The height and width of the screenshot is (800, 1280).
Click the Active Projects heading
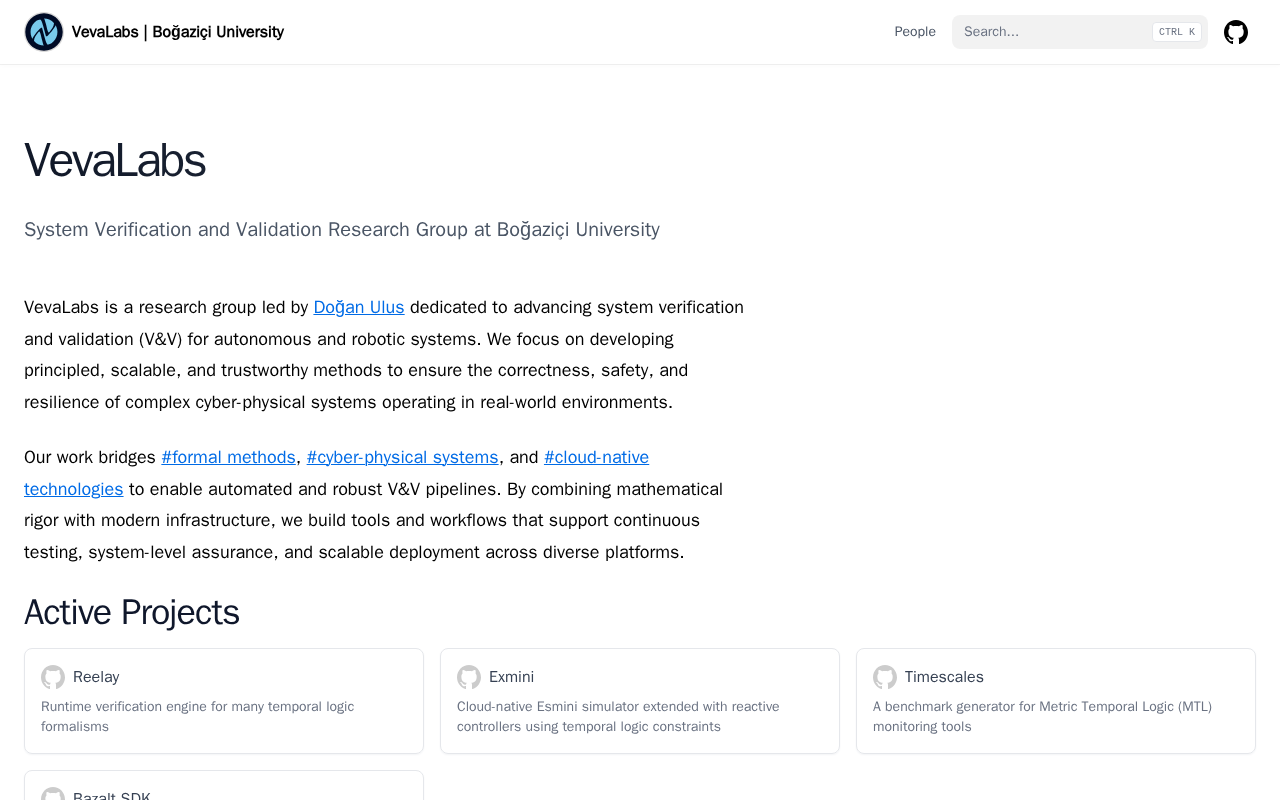(x=132, y=612)
